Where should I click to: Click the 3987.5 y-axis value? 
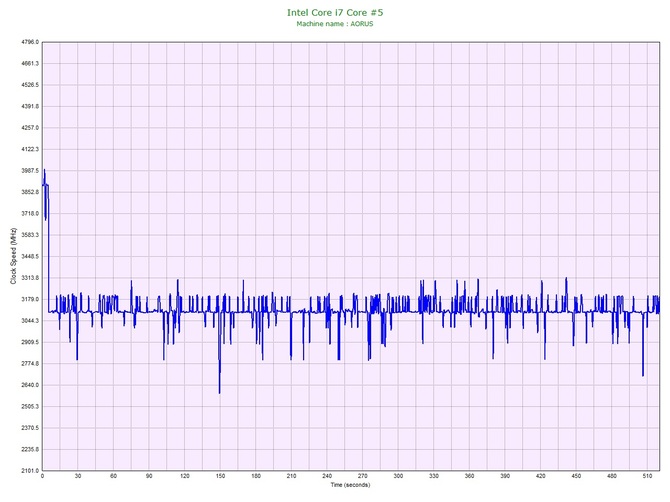(x=30, y=171)
